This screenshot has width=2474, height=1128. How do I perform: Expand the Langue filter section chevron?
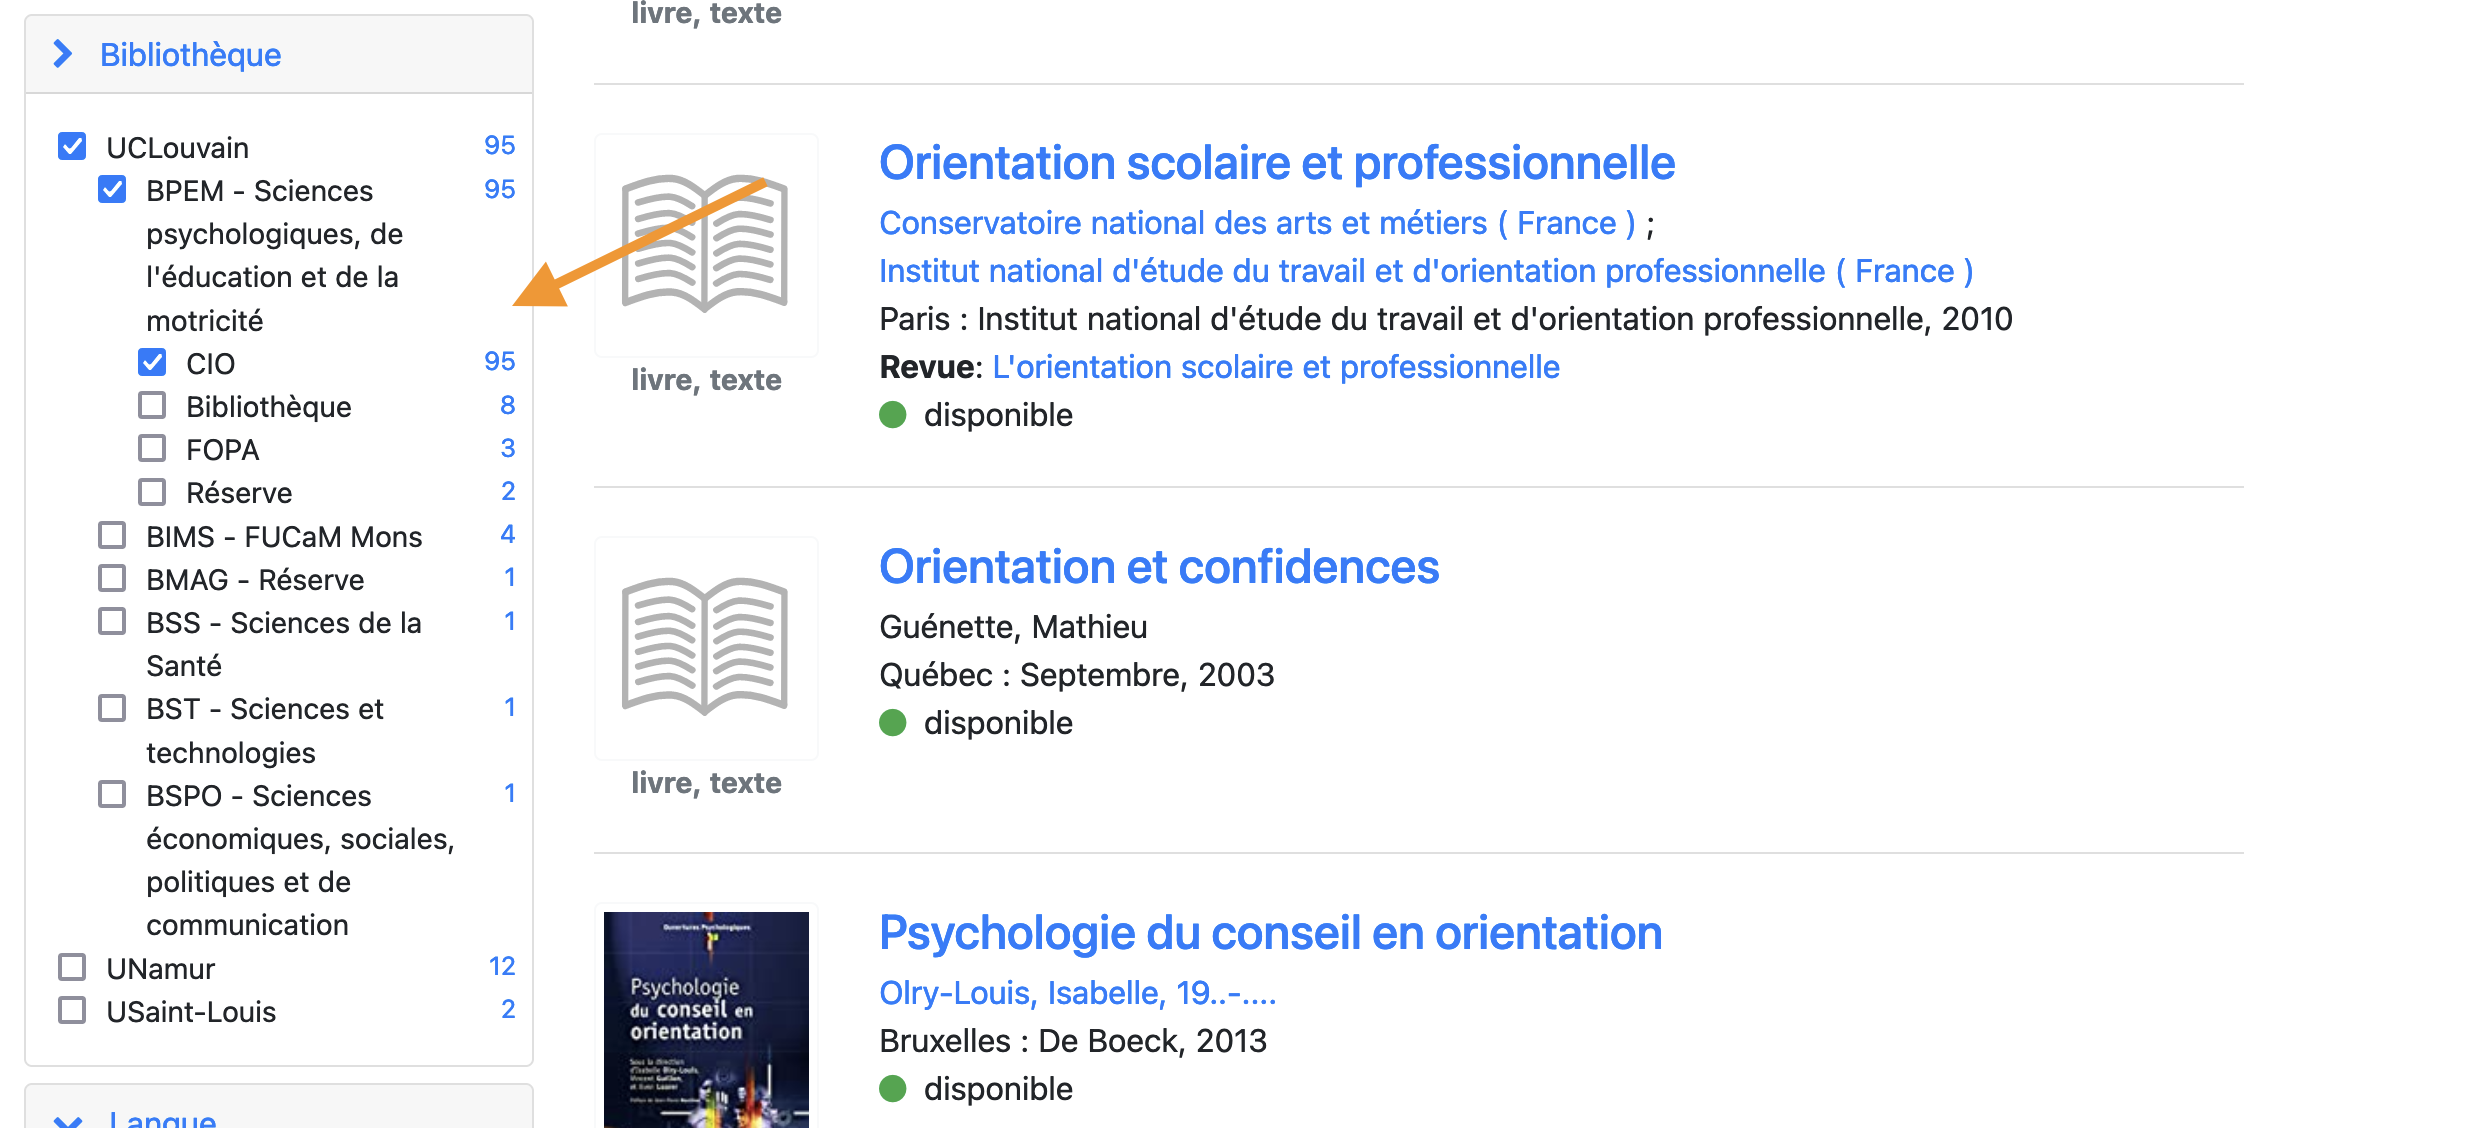point(68,1120)
